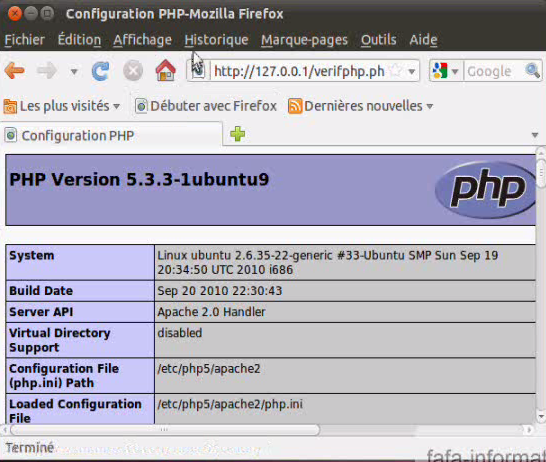
Task: Click the Build Date row label
Action: [x=41, y=291]
